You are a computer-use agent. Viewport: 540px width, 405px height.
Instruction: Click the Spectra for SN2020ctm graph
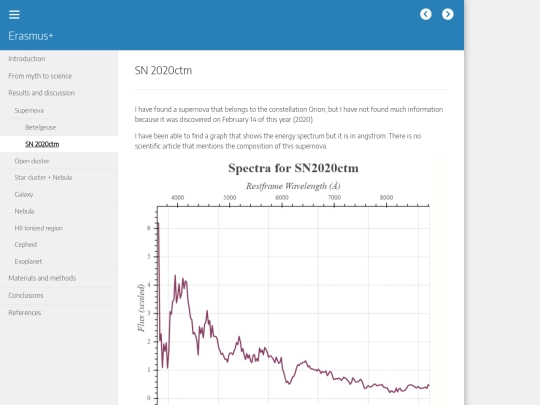(291, 282)
